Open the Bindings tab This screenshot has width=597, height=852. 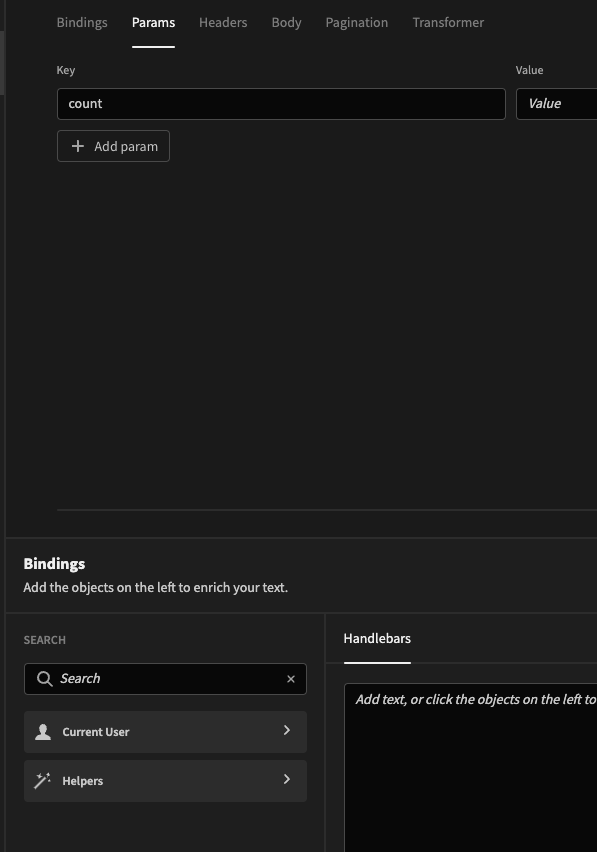click(x=82, y=22)
